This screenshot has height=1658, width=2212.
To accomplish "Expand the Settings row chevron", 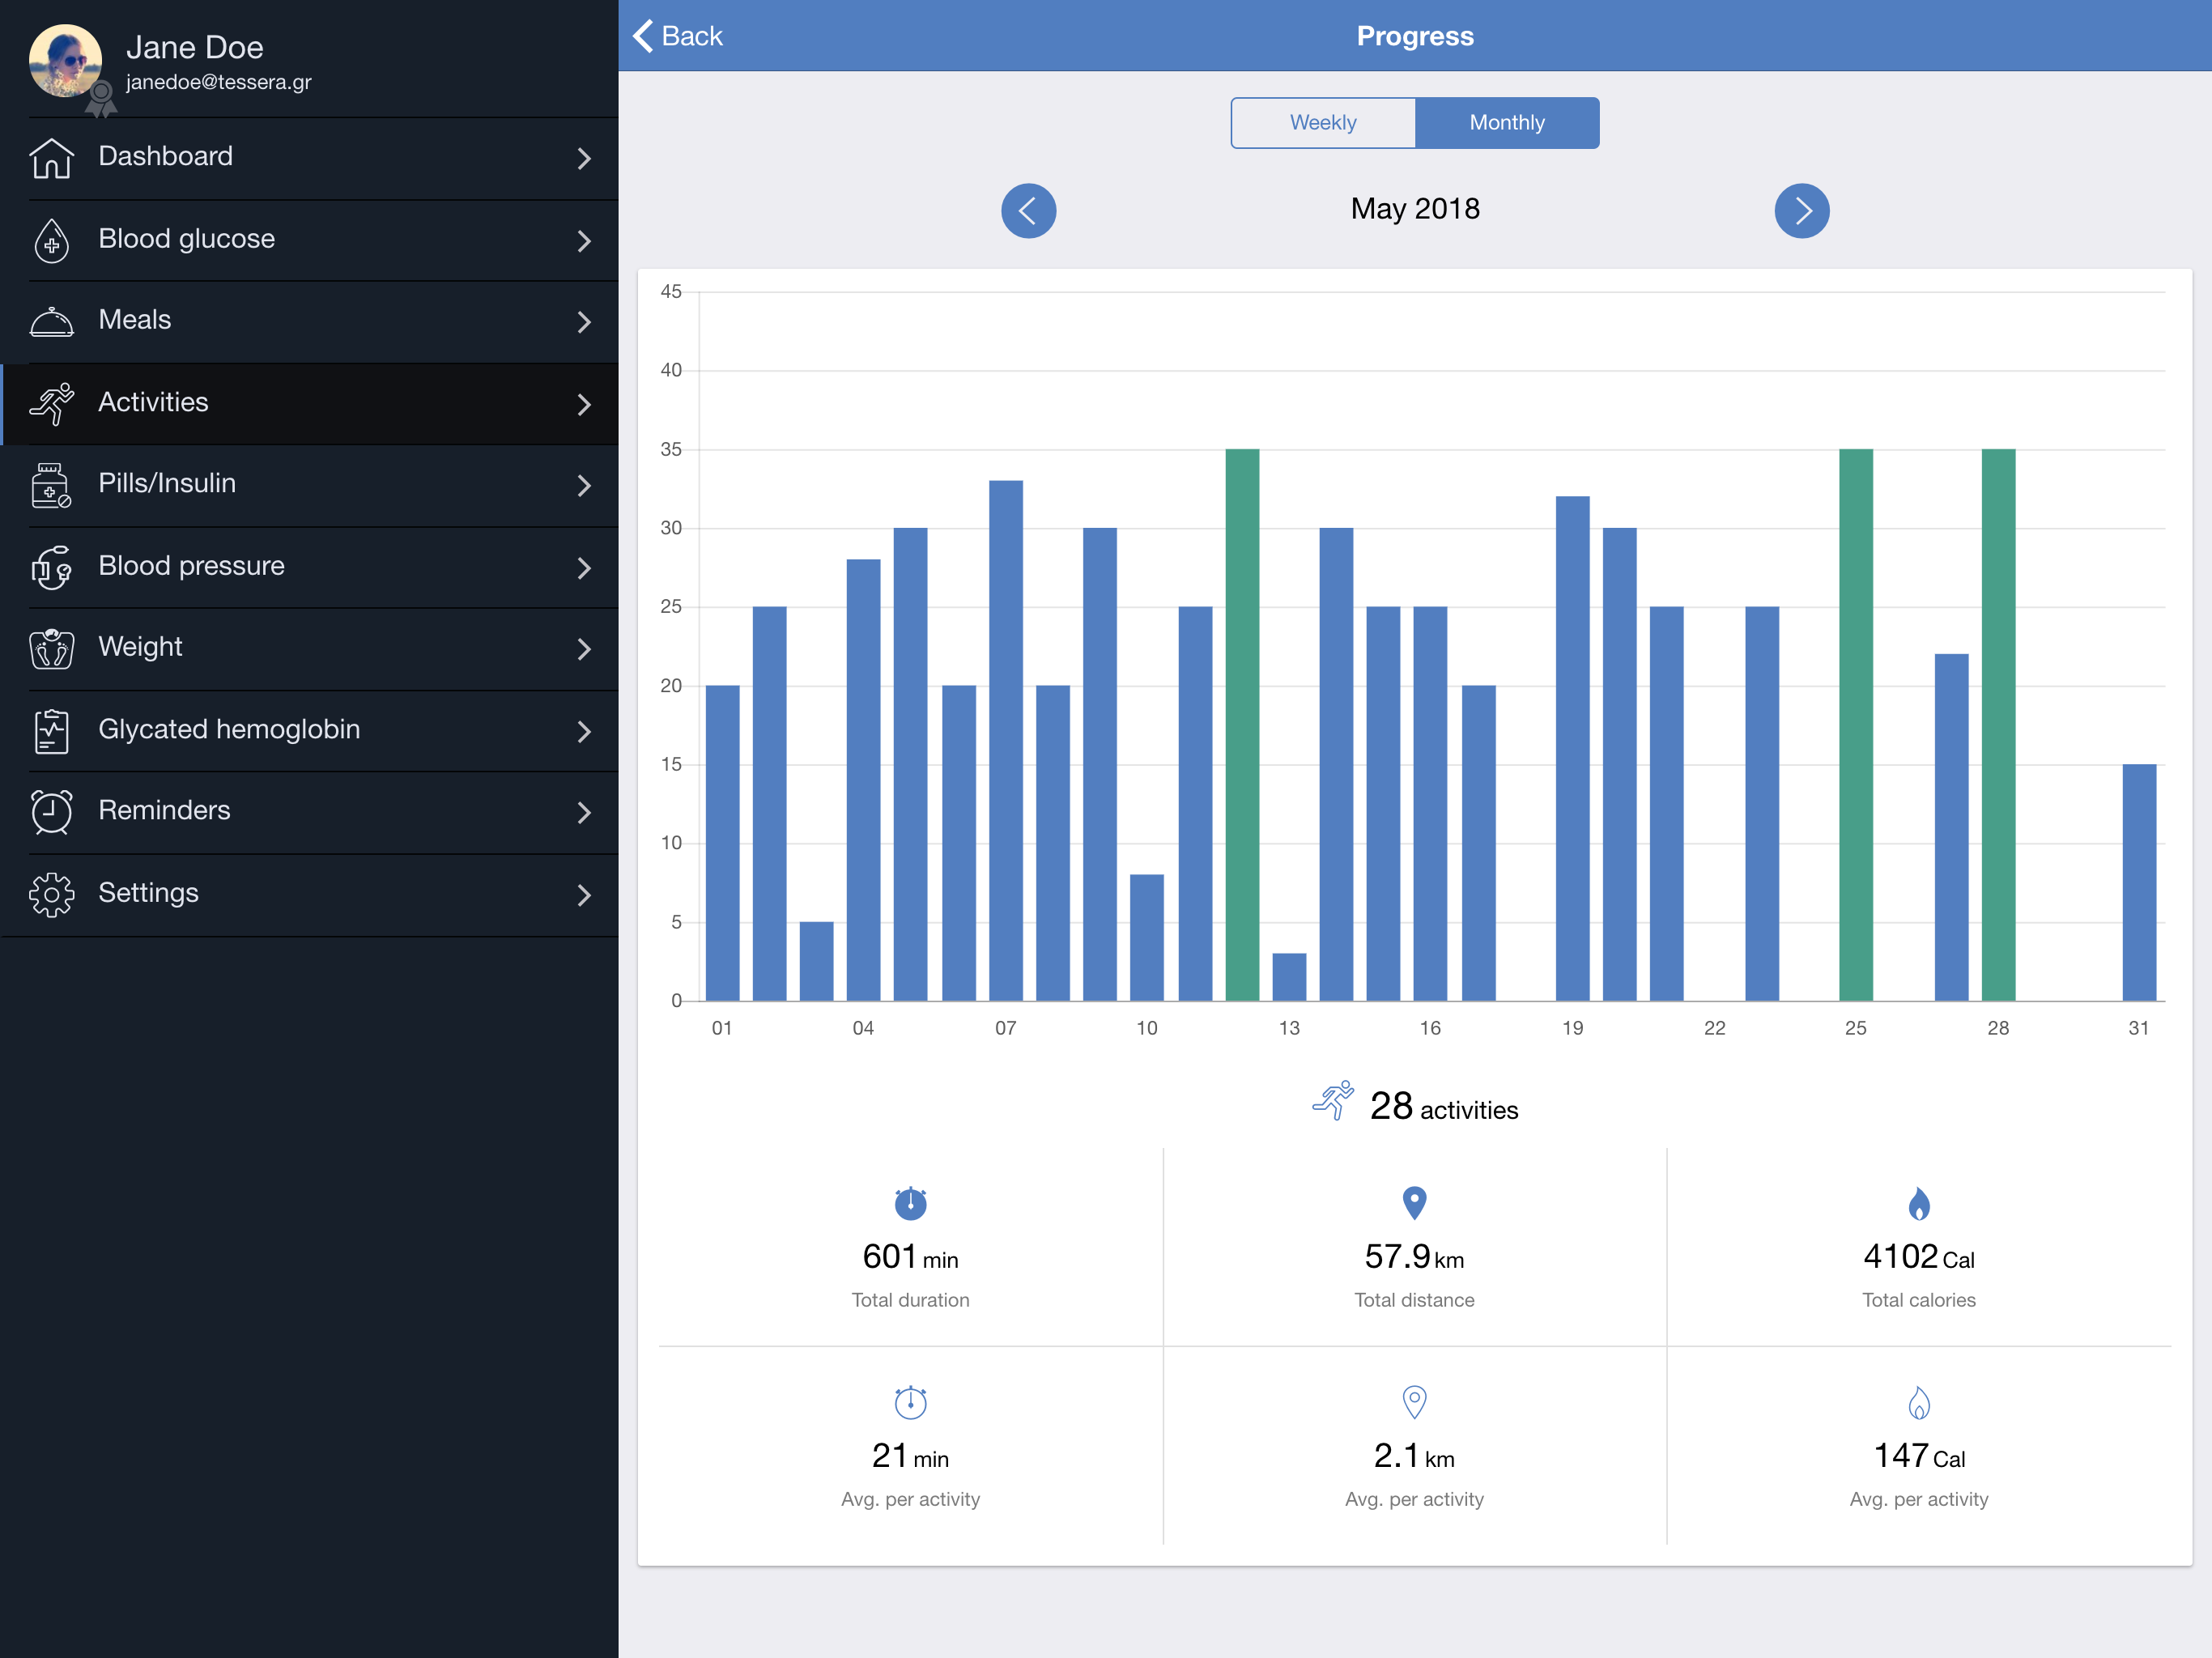I will click(x=584, y=894).
